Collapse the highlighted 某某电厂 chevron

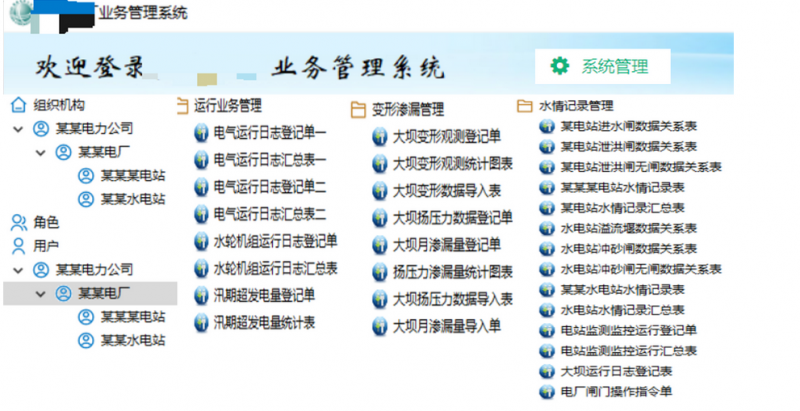tap(40, 293)
